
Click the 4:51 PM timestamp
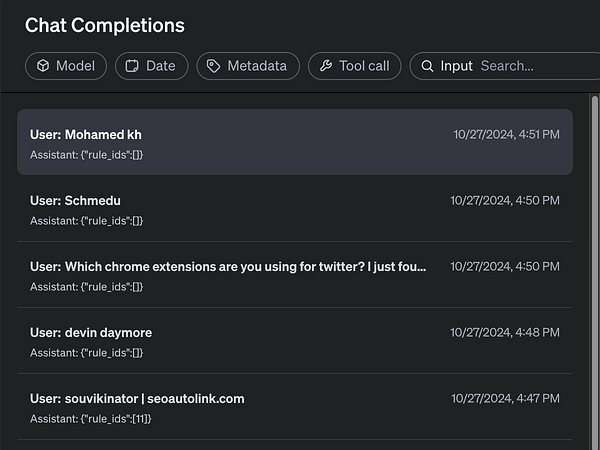click(506, 134)
